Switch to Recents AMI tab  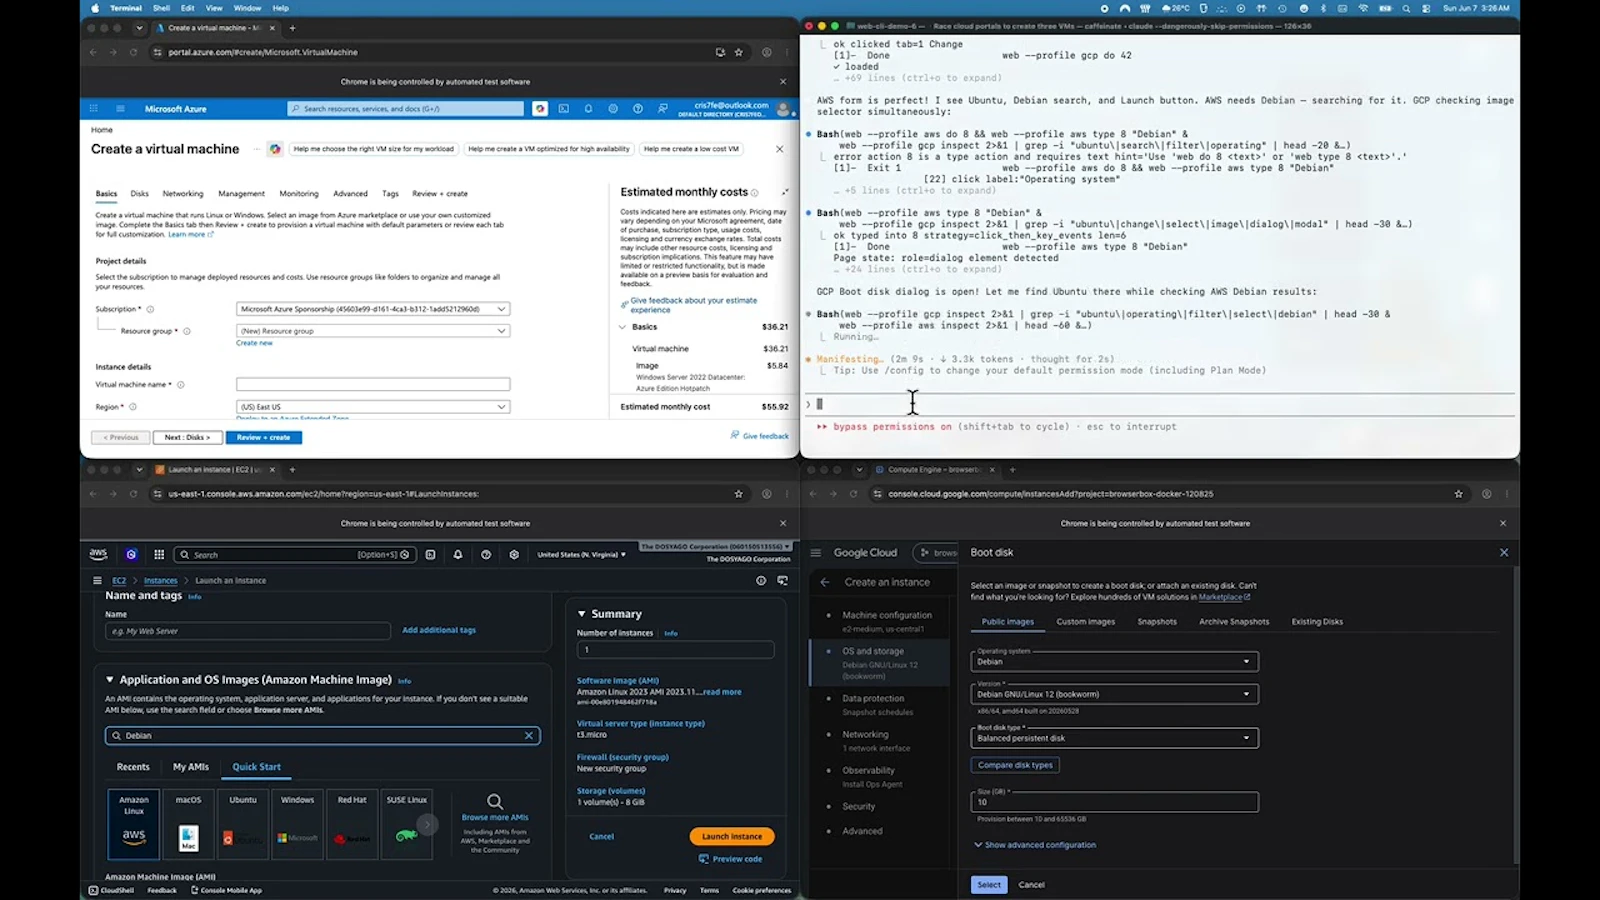133,767
